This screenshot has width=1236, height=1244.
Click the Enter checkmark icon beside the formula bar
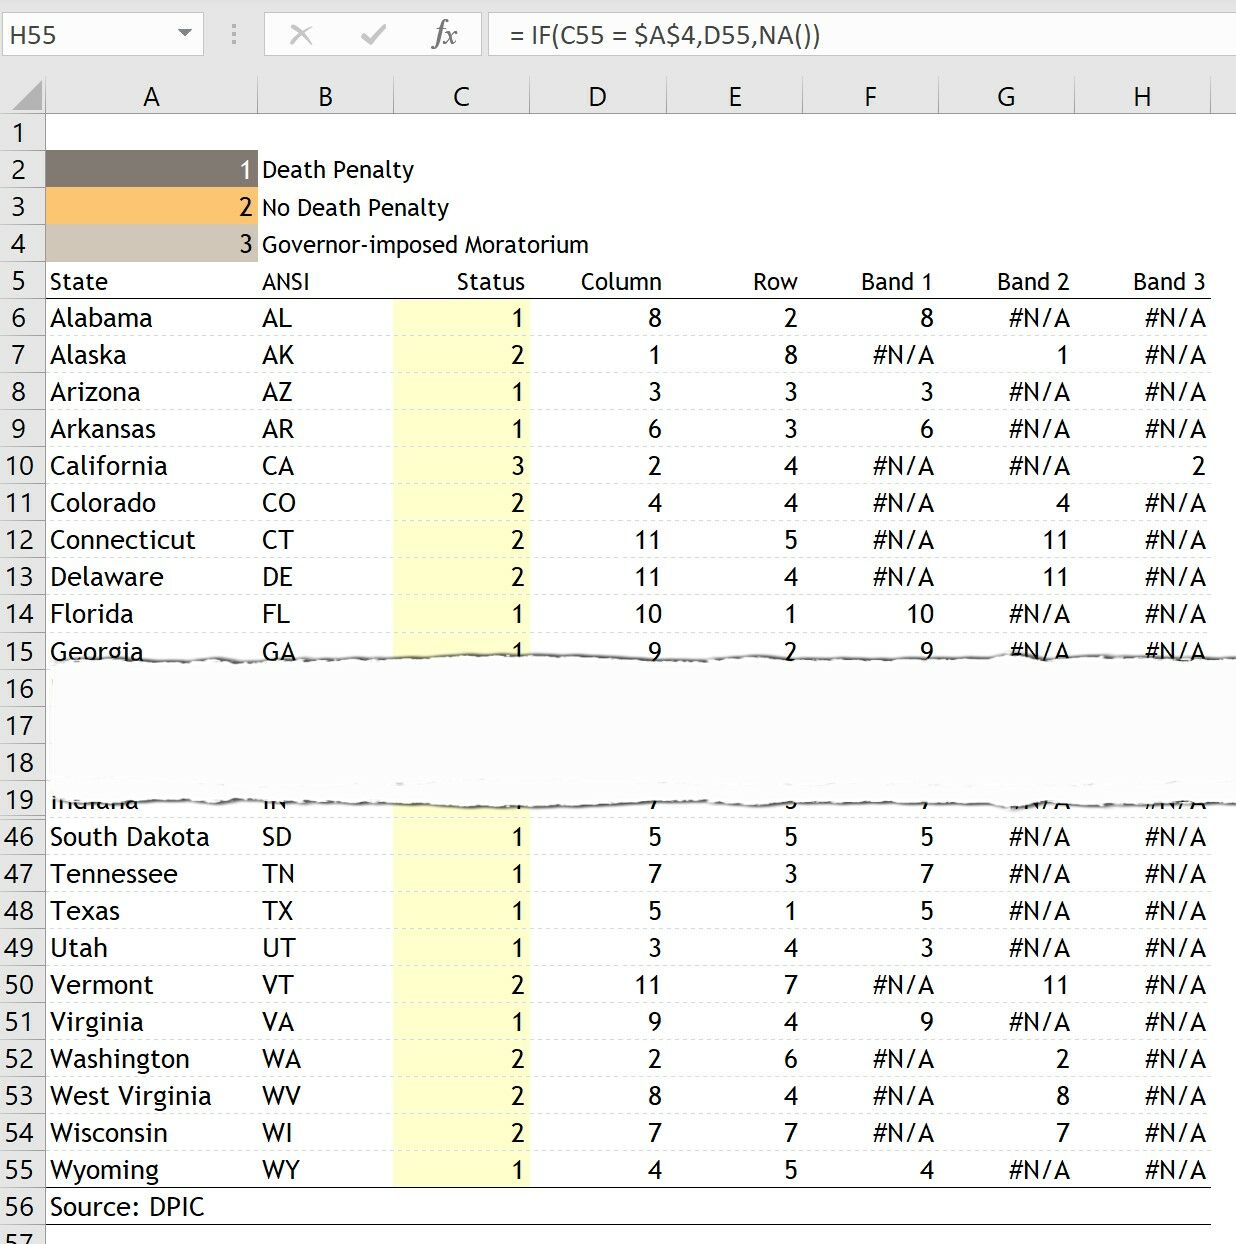[371, 34]
